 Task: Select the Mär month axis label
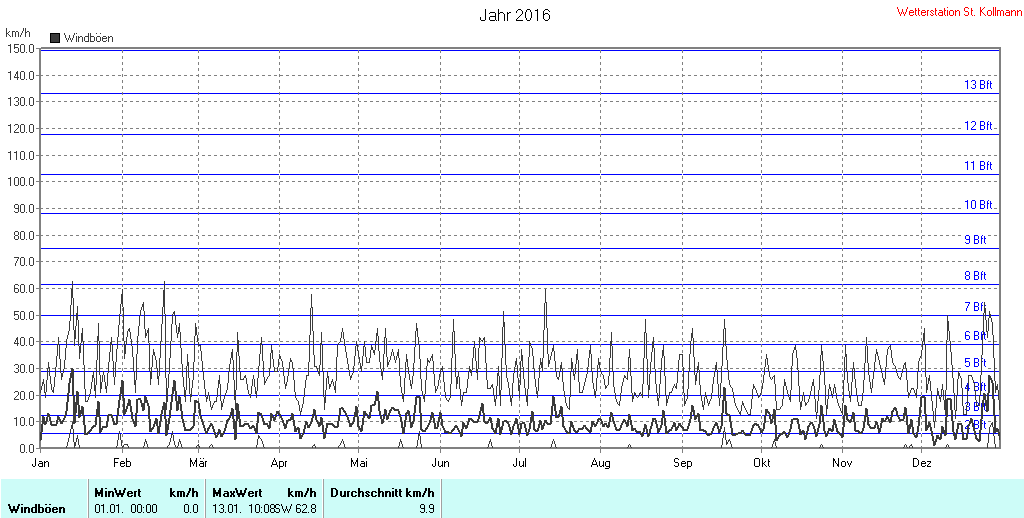point(198,463)
